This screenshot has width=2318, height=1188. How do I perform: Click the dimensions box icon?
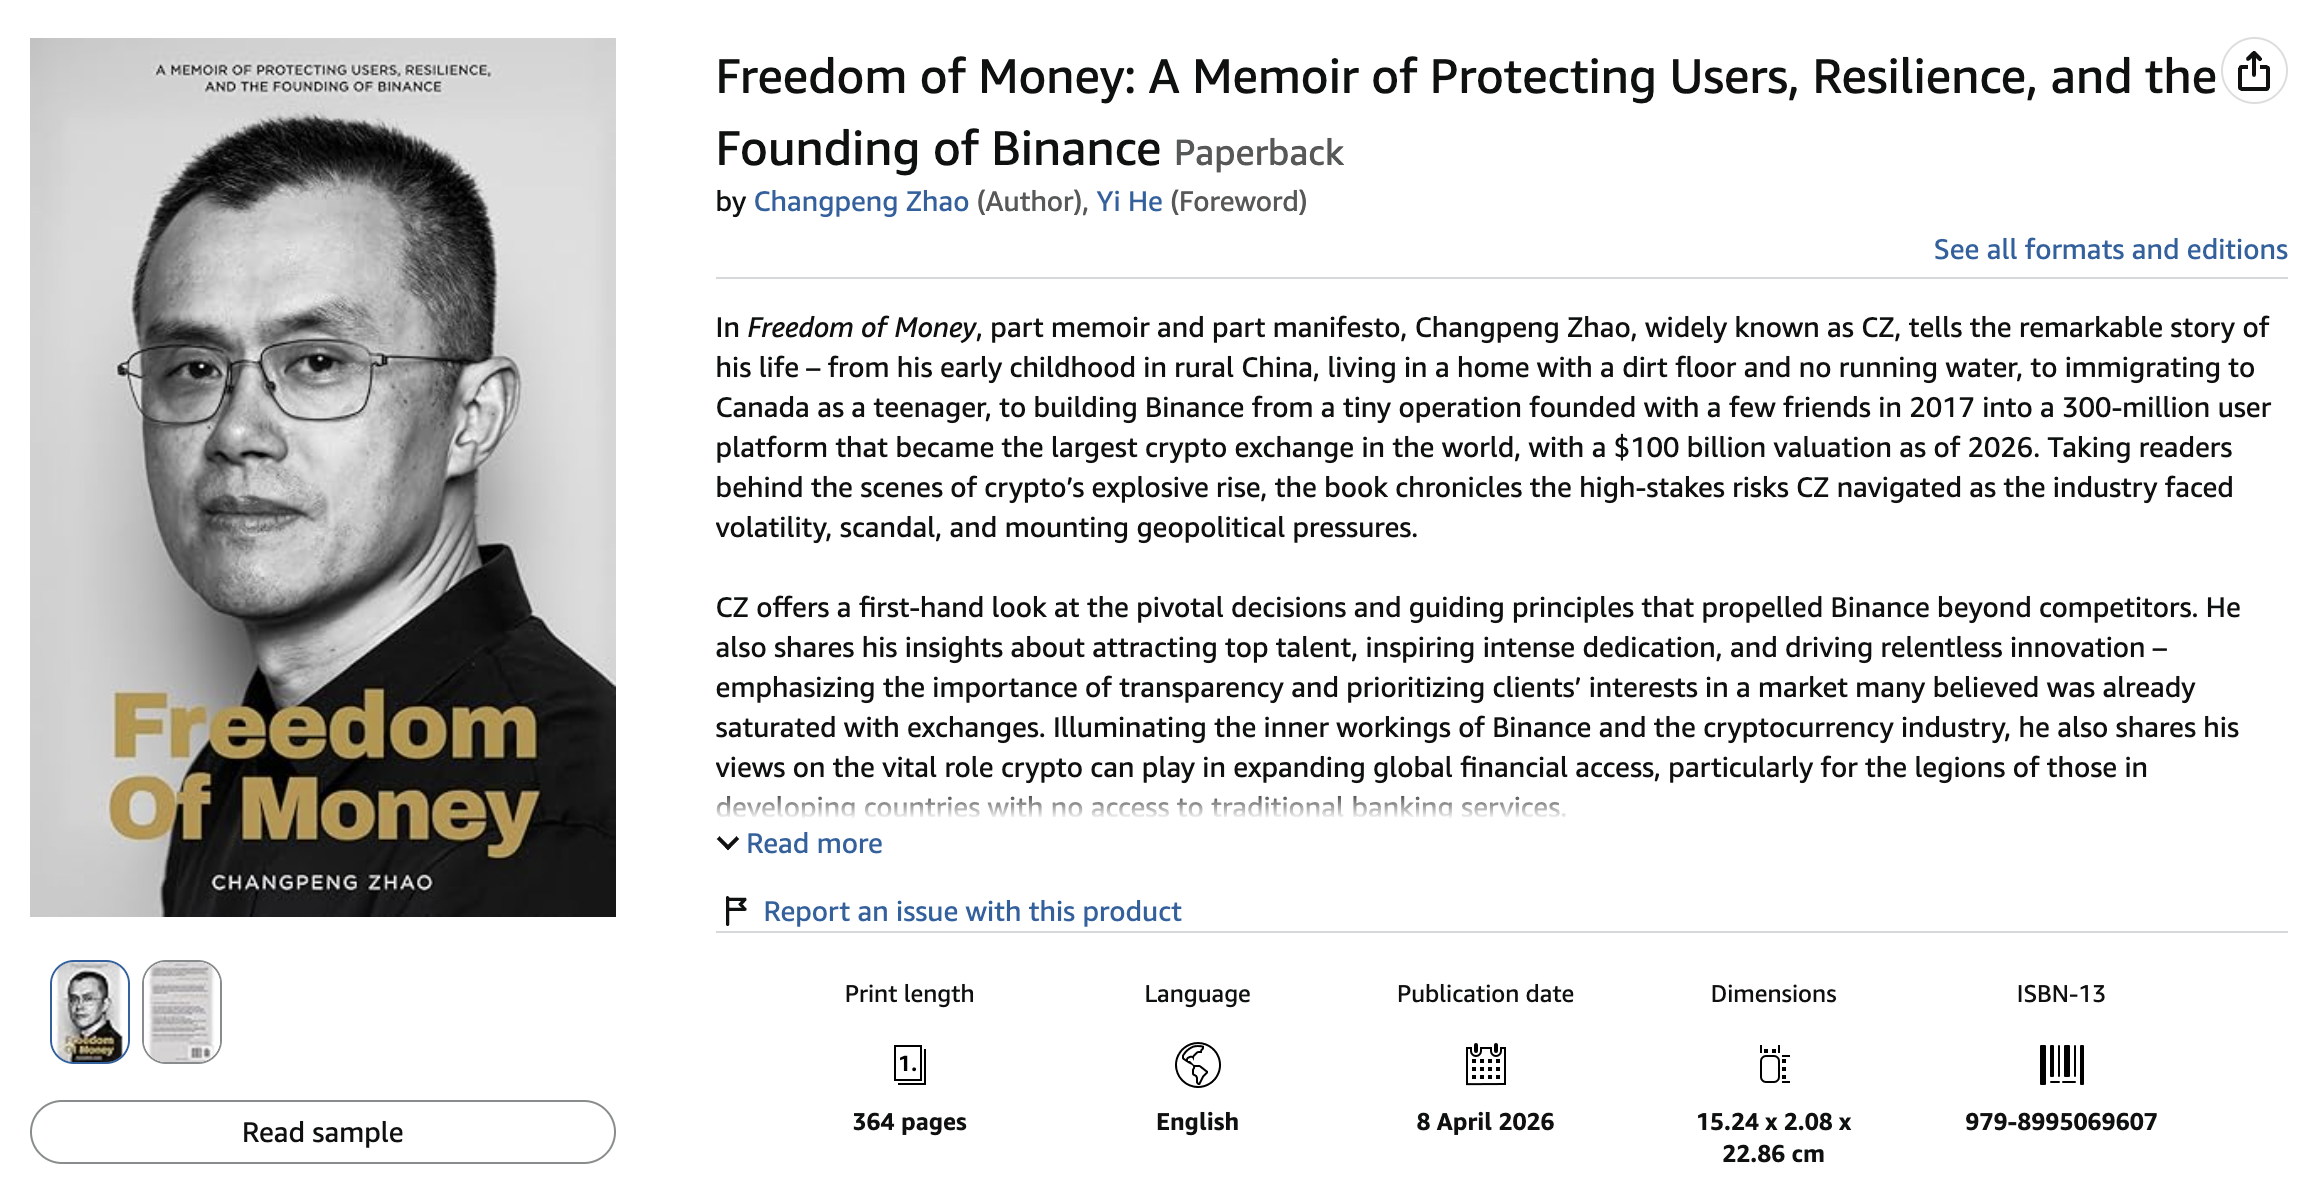(x=1775, y=1066)
